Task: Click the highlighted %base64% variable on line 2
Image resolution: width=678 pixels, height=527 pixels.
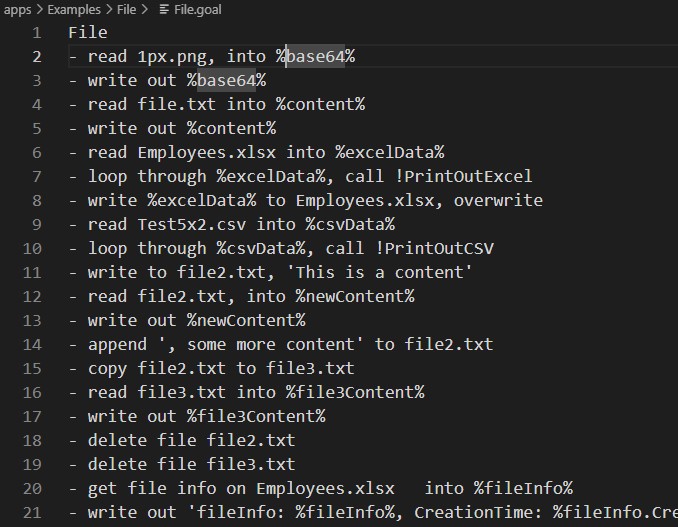Action: (315, 57)
